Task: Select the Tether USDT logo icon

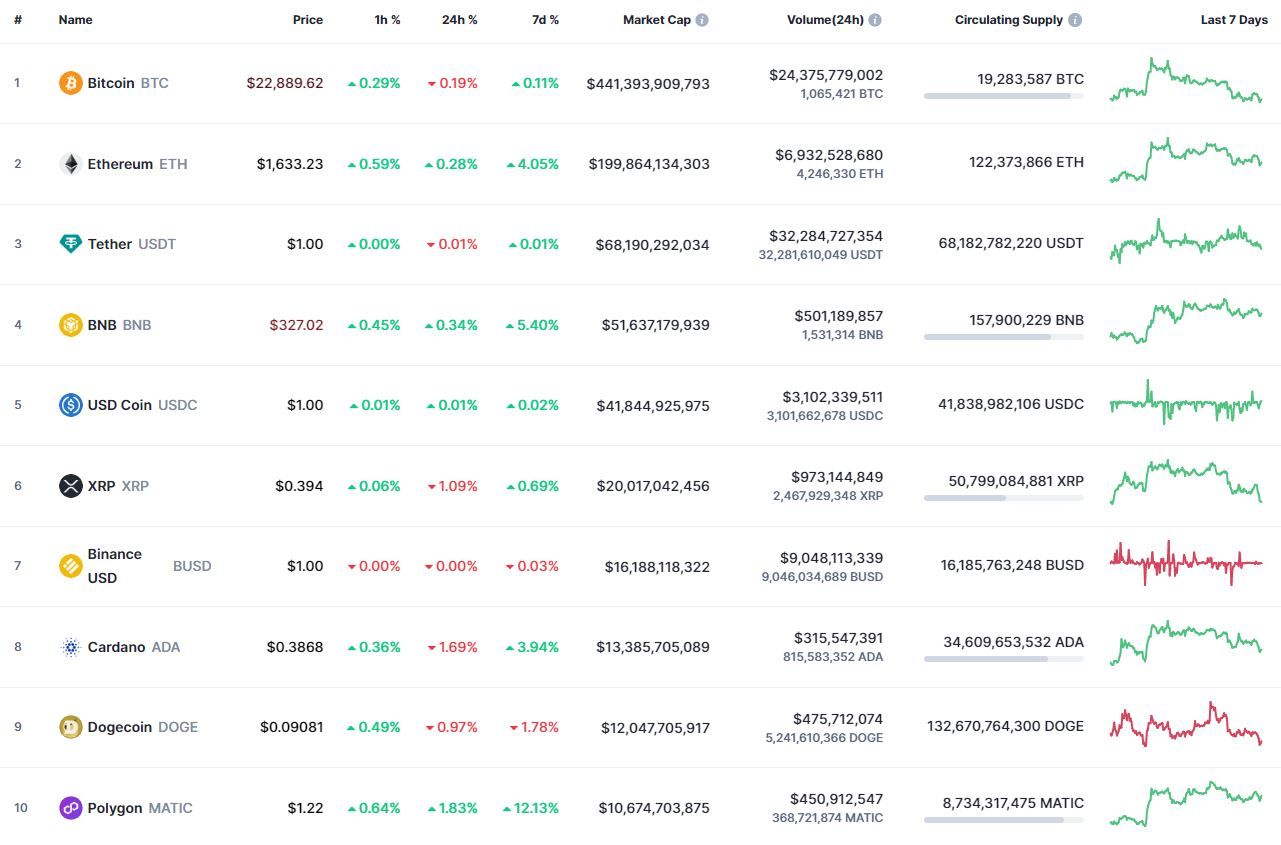Action: click(70, 244)
